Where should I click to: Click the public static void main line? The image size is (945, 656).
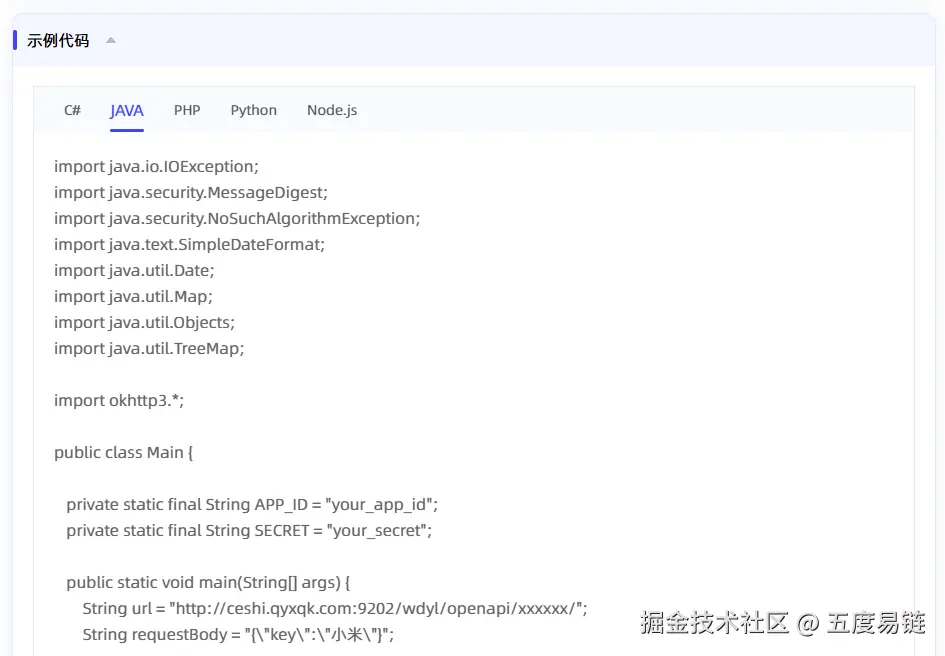(208, 582)
